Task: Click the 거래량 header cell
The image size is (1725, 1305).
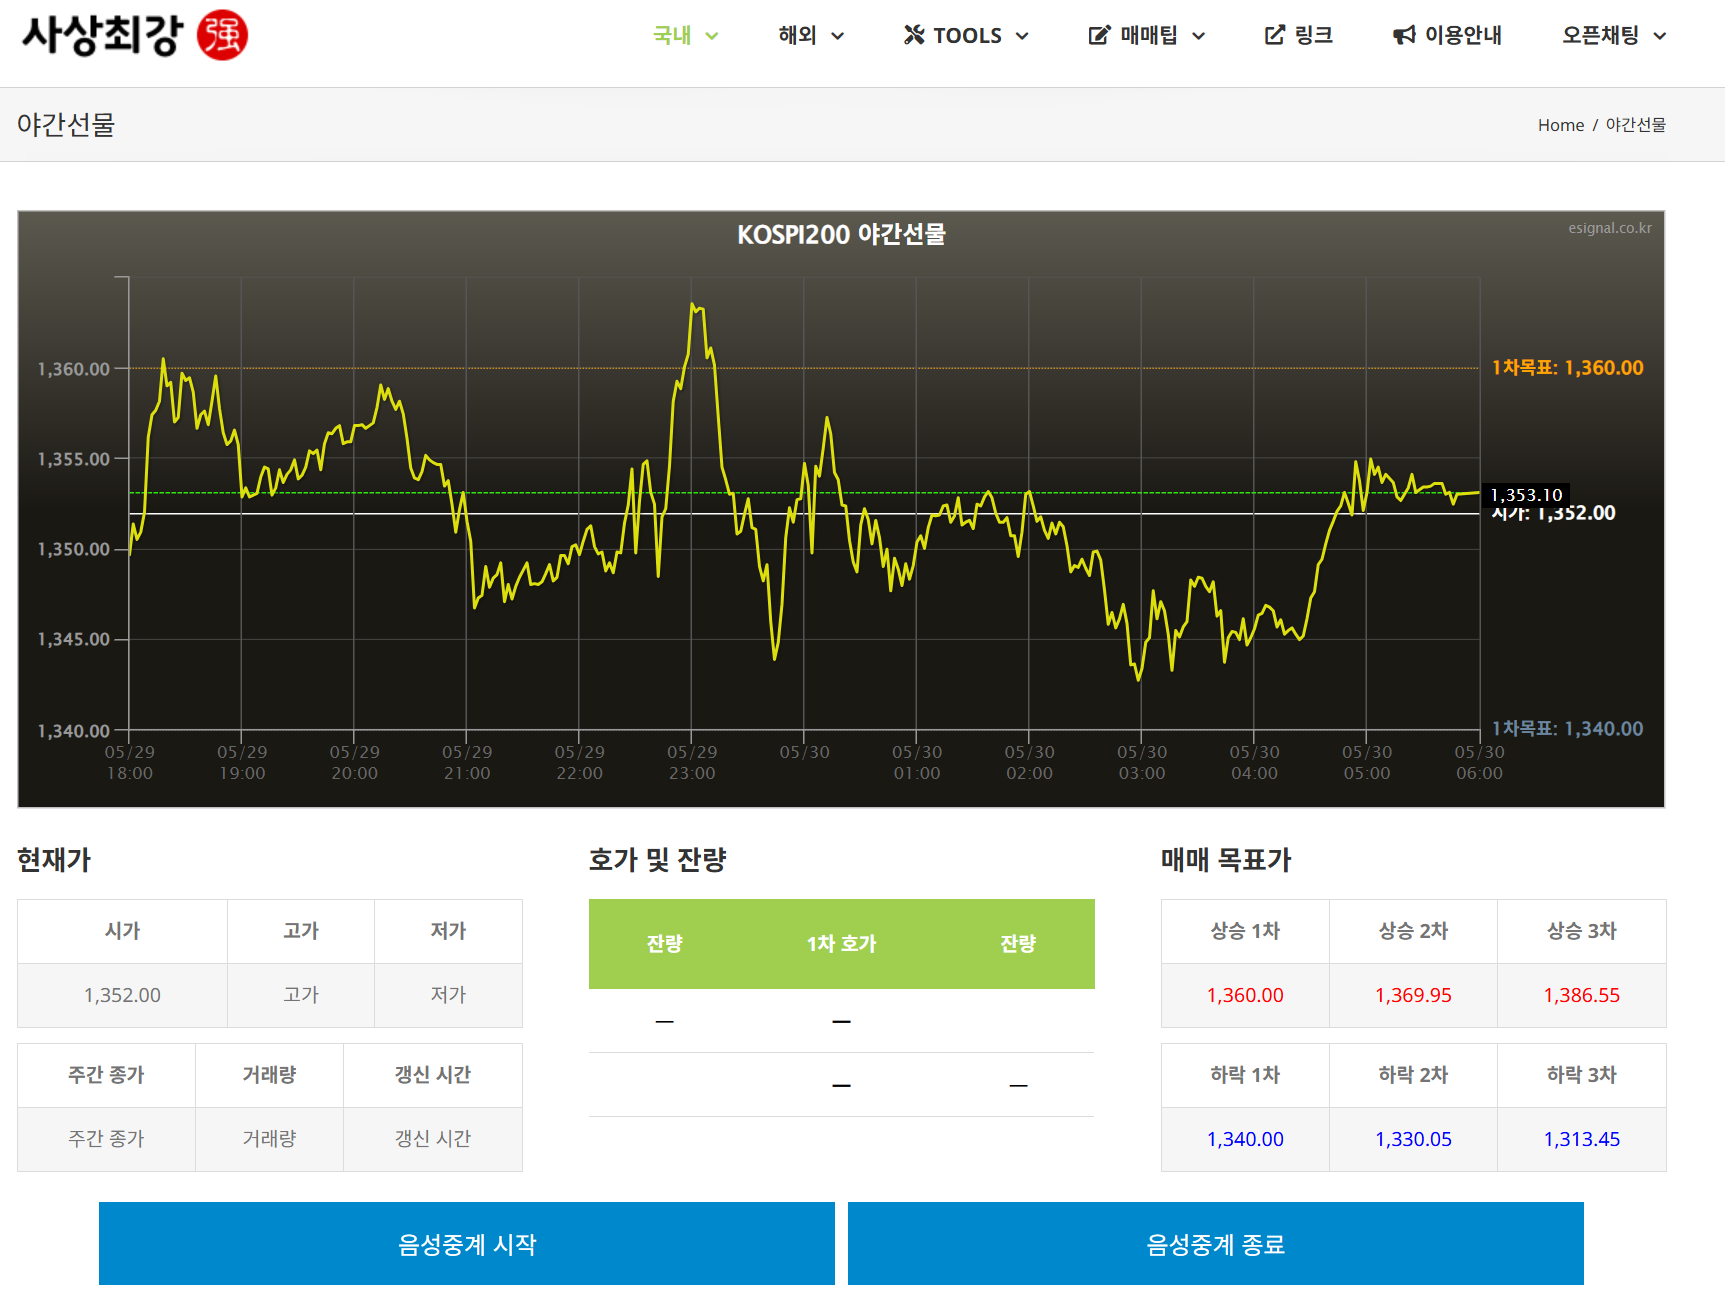Action: coord(269,1075)
